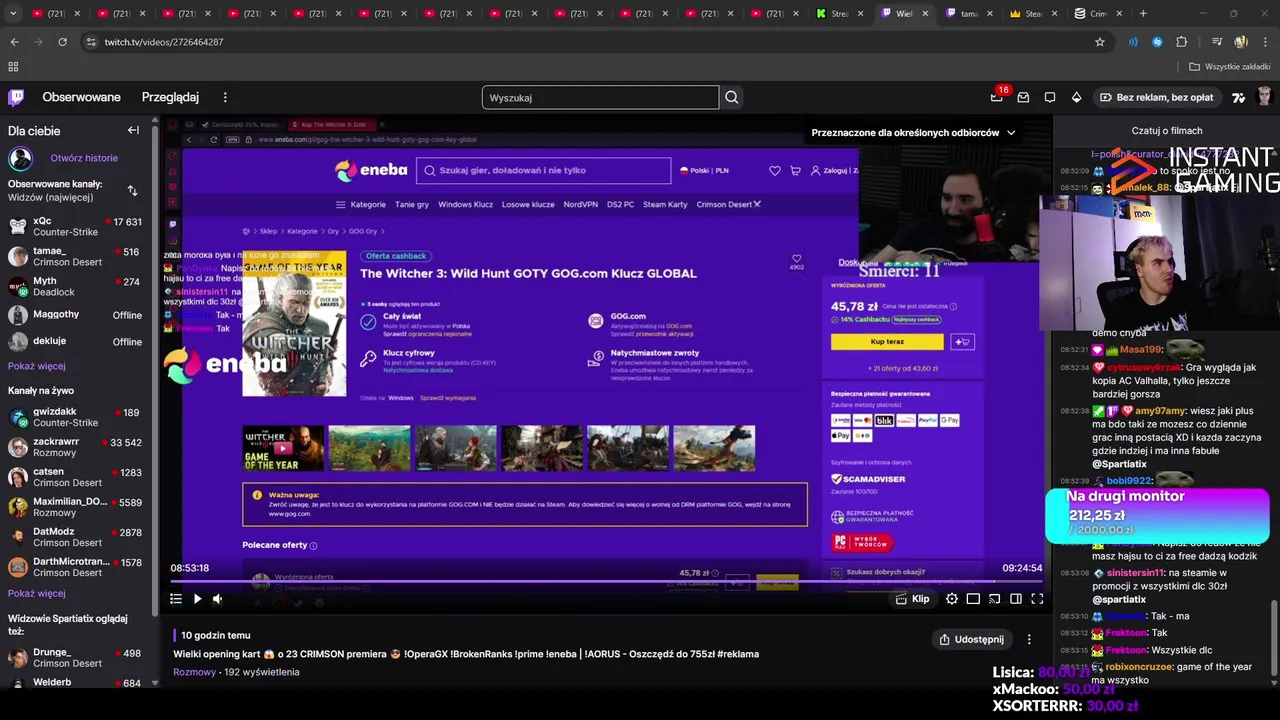
Task: Switch to the Obserwowane tab
Action: [x=81, y=97]
